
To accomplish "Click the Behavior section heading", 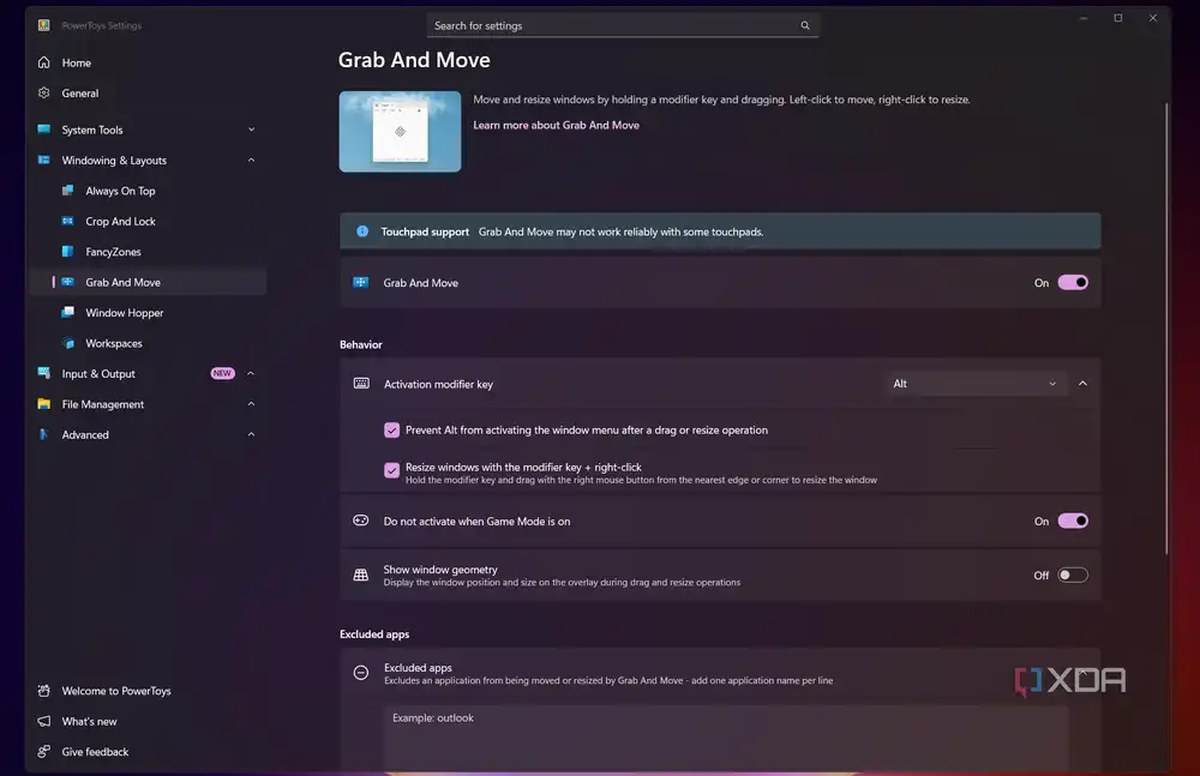I will [x=361, y=345].
